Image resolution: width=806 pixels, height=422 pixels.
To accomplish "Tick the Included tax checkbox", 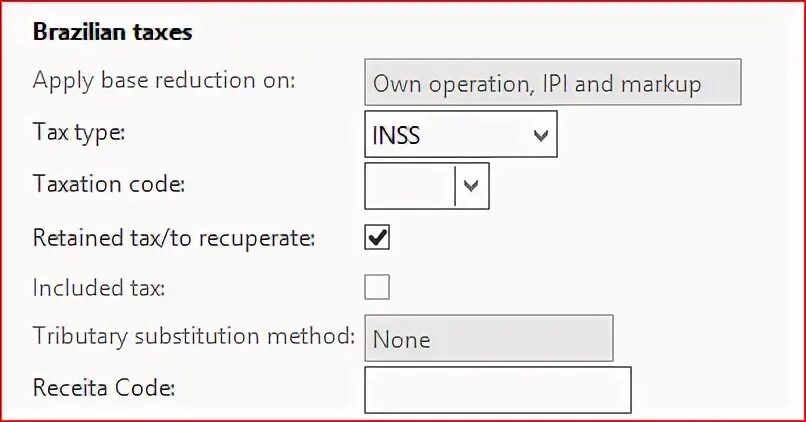I will click(x=377, y=289).
